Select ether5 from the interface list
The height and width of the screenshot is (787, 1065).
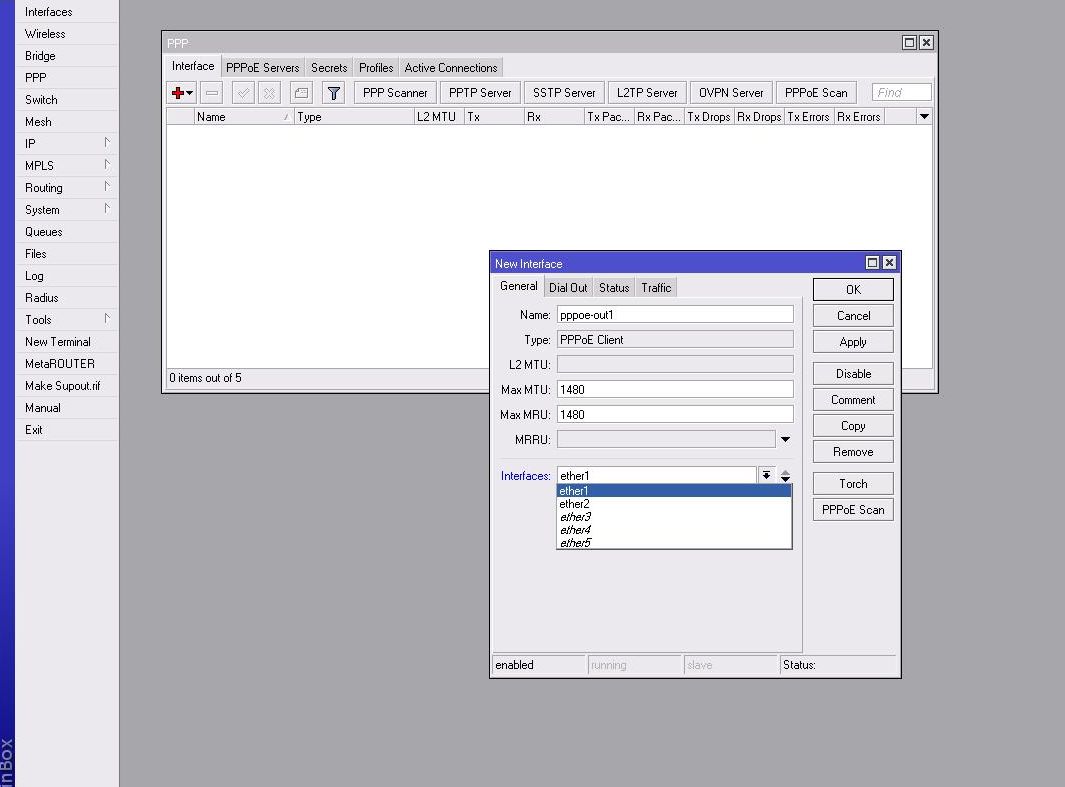pos(674,543)
